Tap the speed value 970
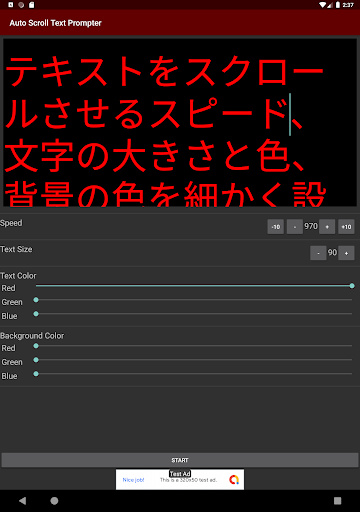The width and height of the screenshot is (360, 512). point(311,226)
